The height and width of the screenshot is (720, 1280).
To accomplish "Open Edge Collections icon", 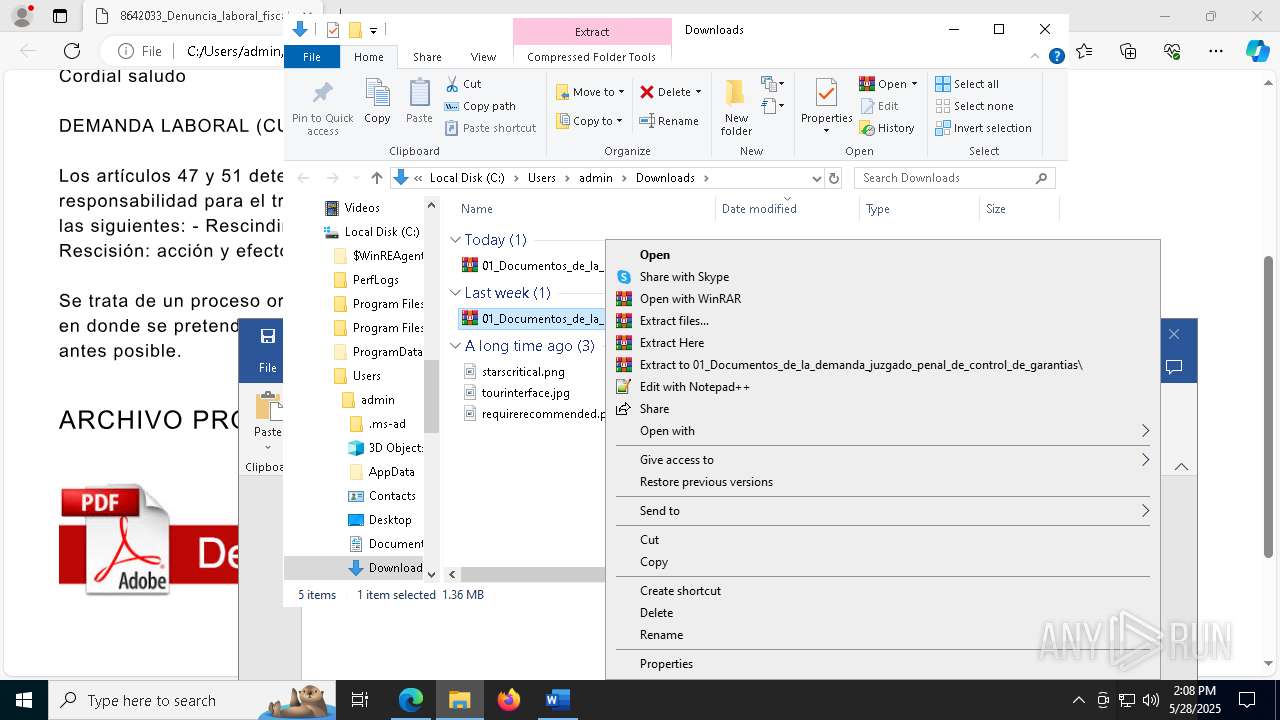I will (1128, 51).
